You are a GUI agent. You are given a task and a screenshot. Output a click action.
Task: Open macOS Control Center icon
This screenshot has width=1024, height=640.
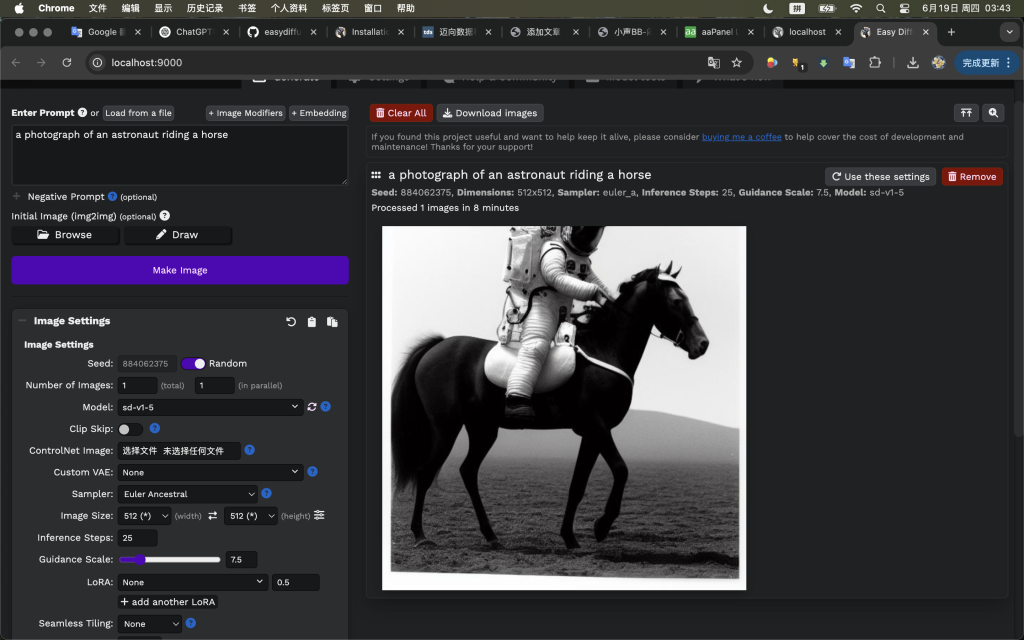pos(904,8)
